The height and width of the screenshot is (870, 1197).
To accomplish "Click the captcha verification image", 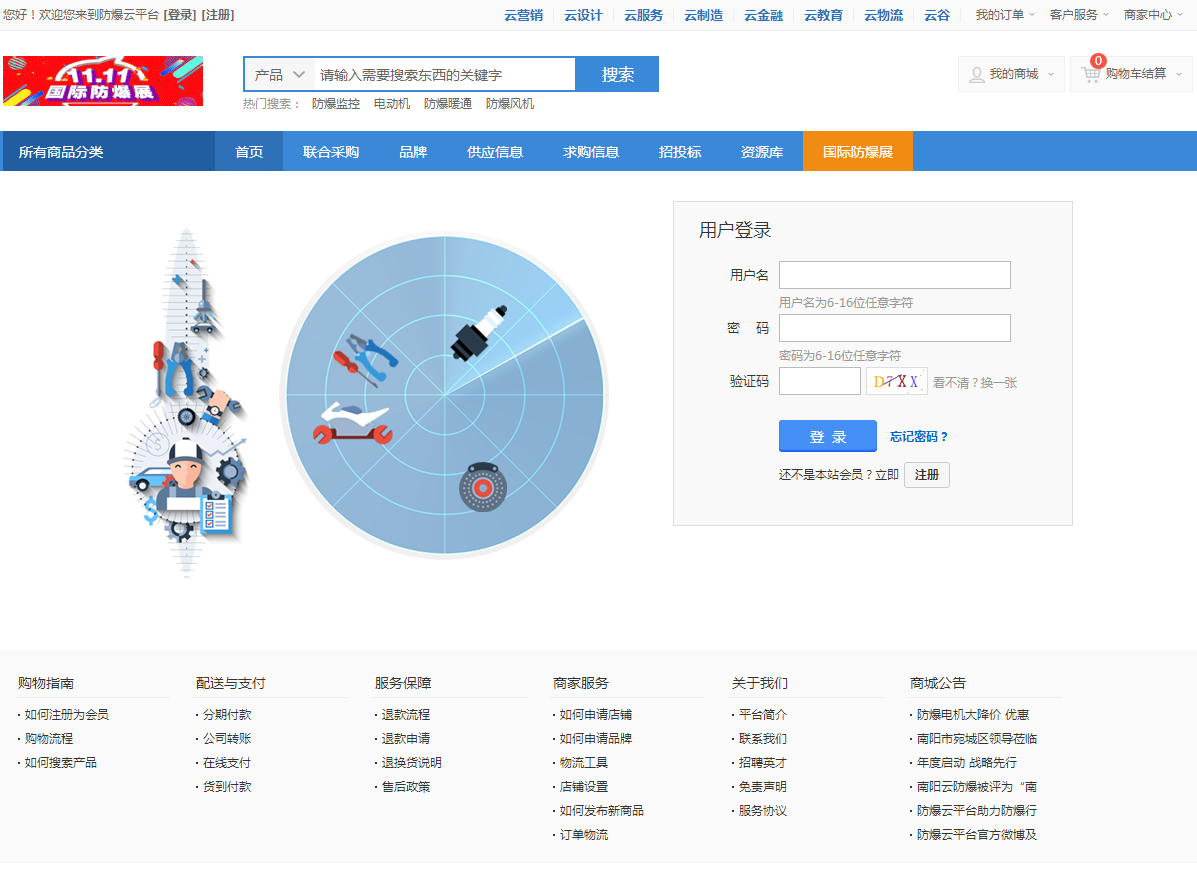I will tap(897, 381).
